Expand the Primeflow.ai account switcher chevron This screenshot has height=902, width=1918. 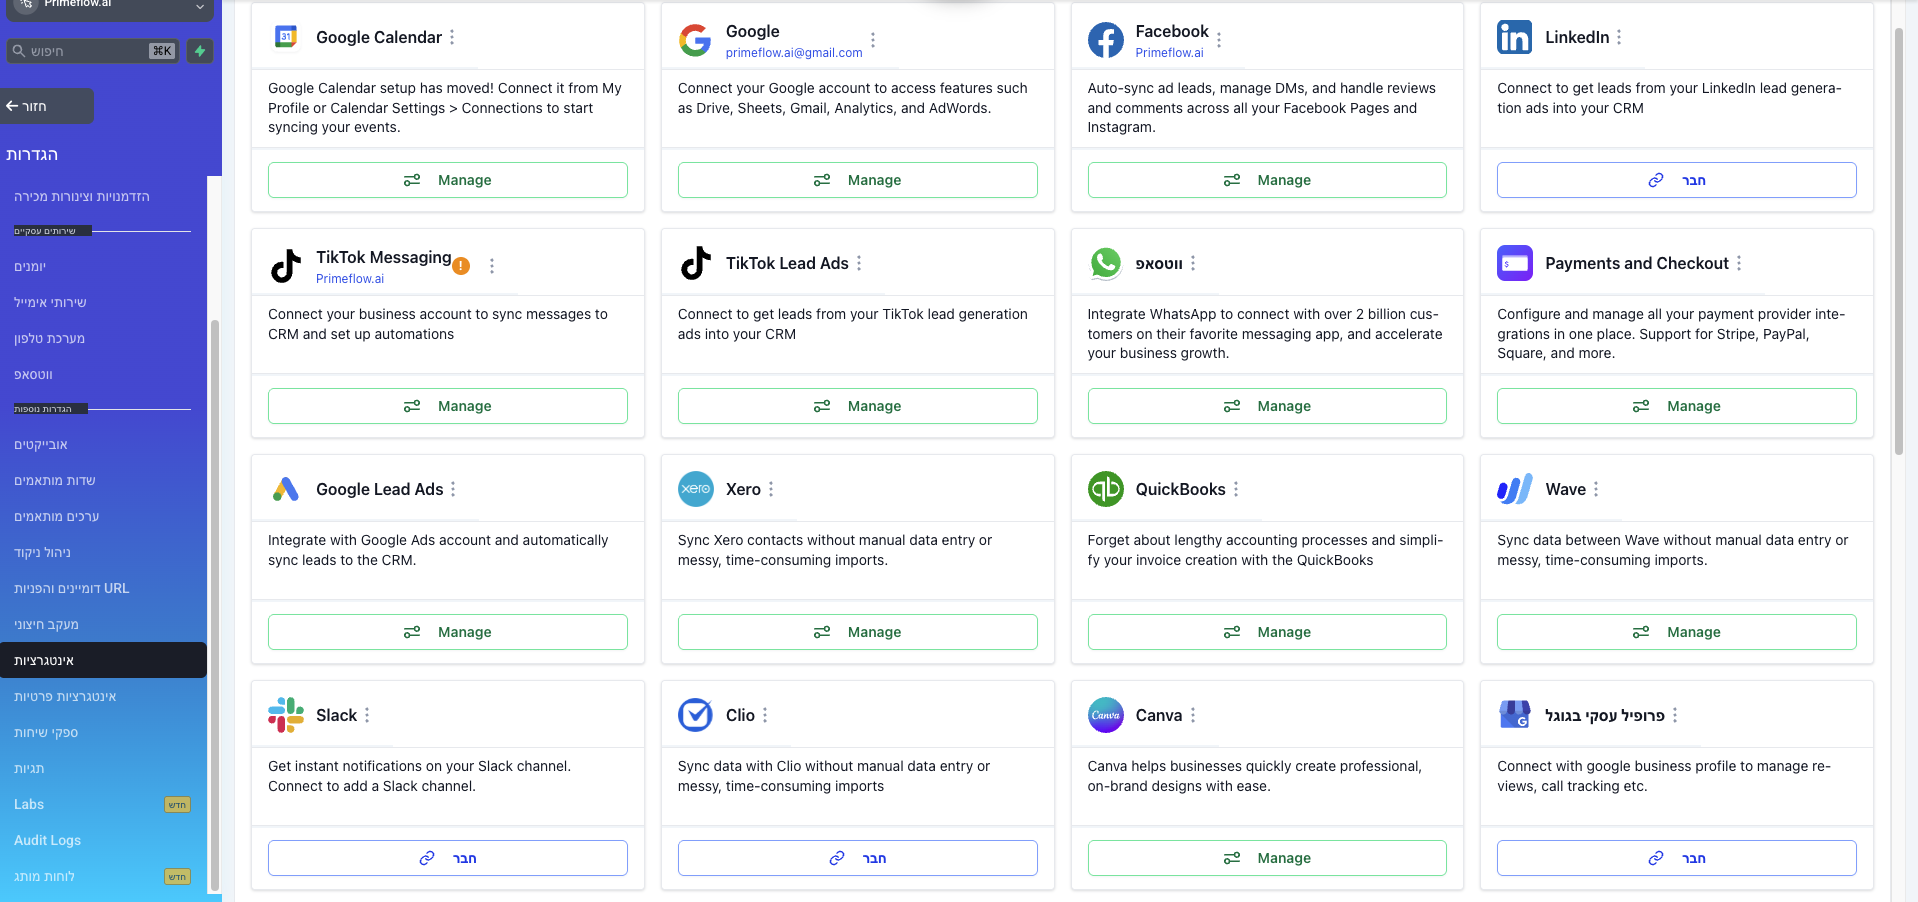[x=200, y=7]
